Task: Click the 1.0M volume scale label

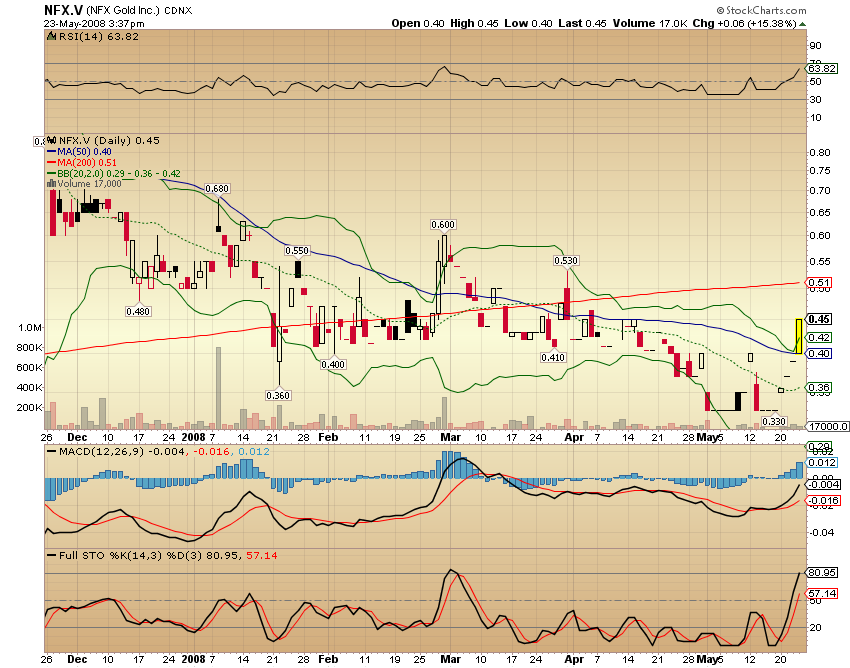Action: (x=30, y=327)
